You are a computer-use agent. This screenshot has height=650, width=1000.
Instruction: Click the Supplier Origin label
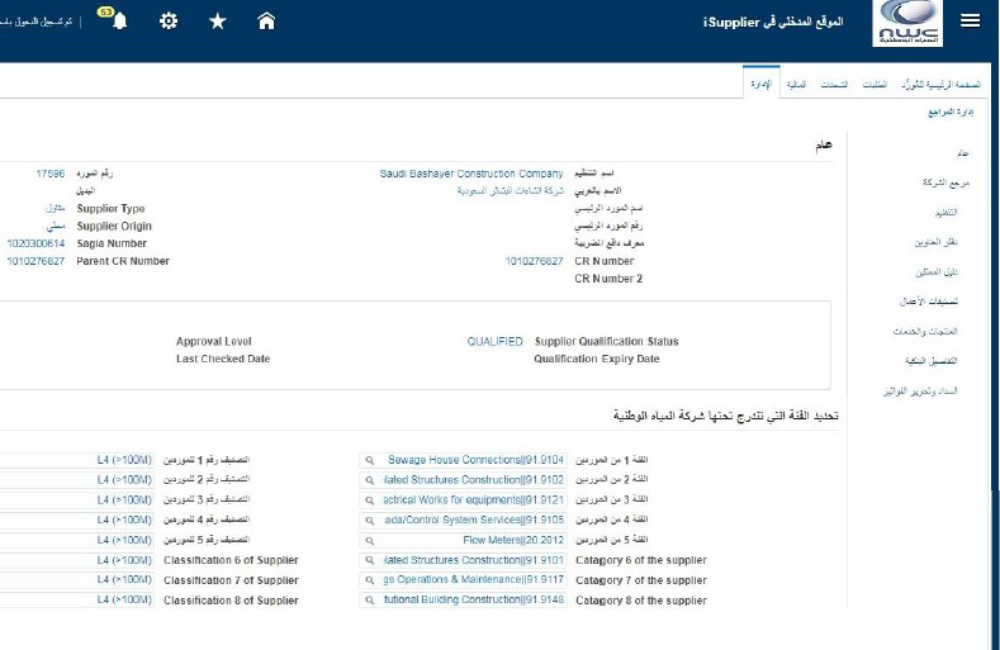(x=114, y=226)
